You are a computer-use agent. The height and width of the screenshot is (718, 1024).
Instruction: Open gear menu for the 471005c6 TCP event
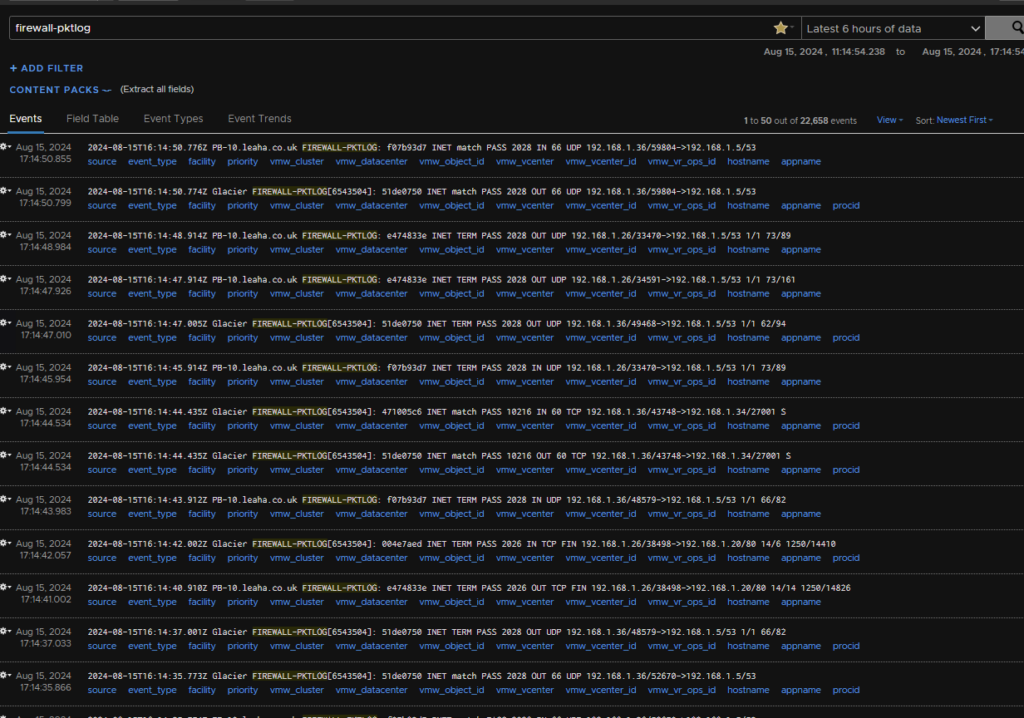6,411
